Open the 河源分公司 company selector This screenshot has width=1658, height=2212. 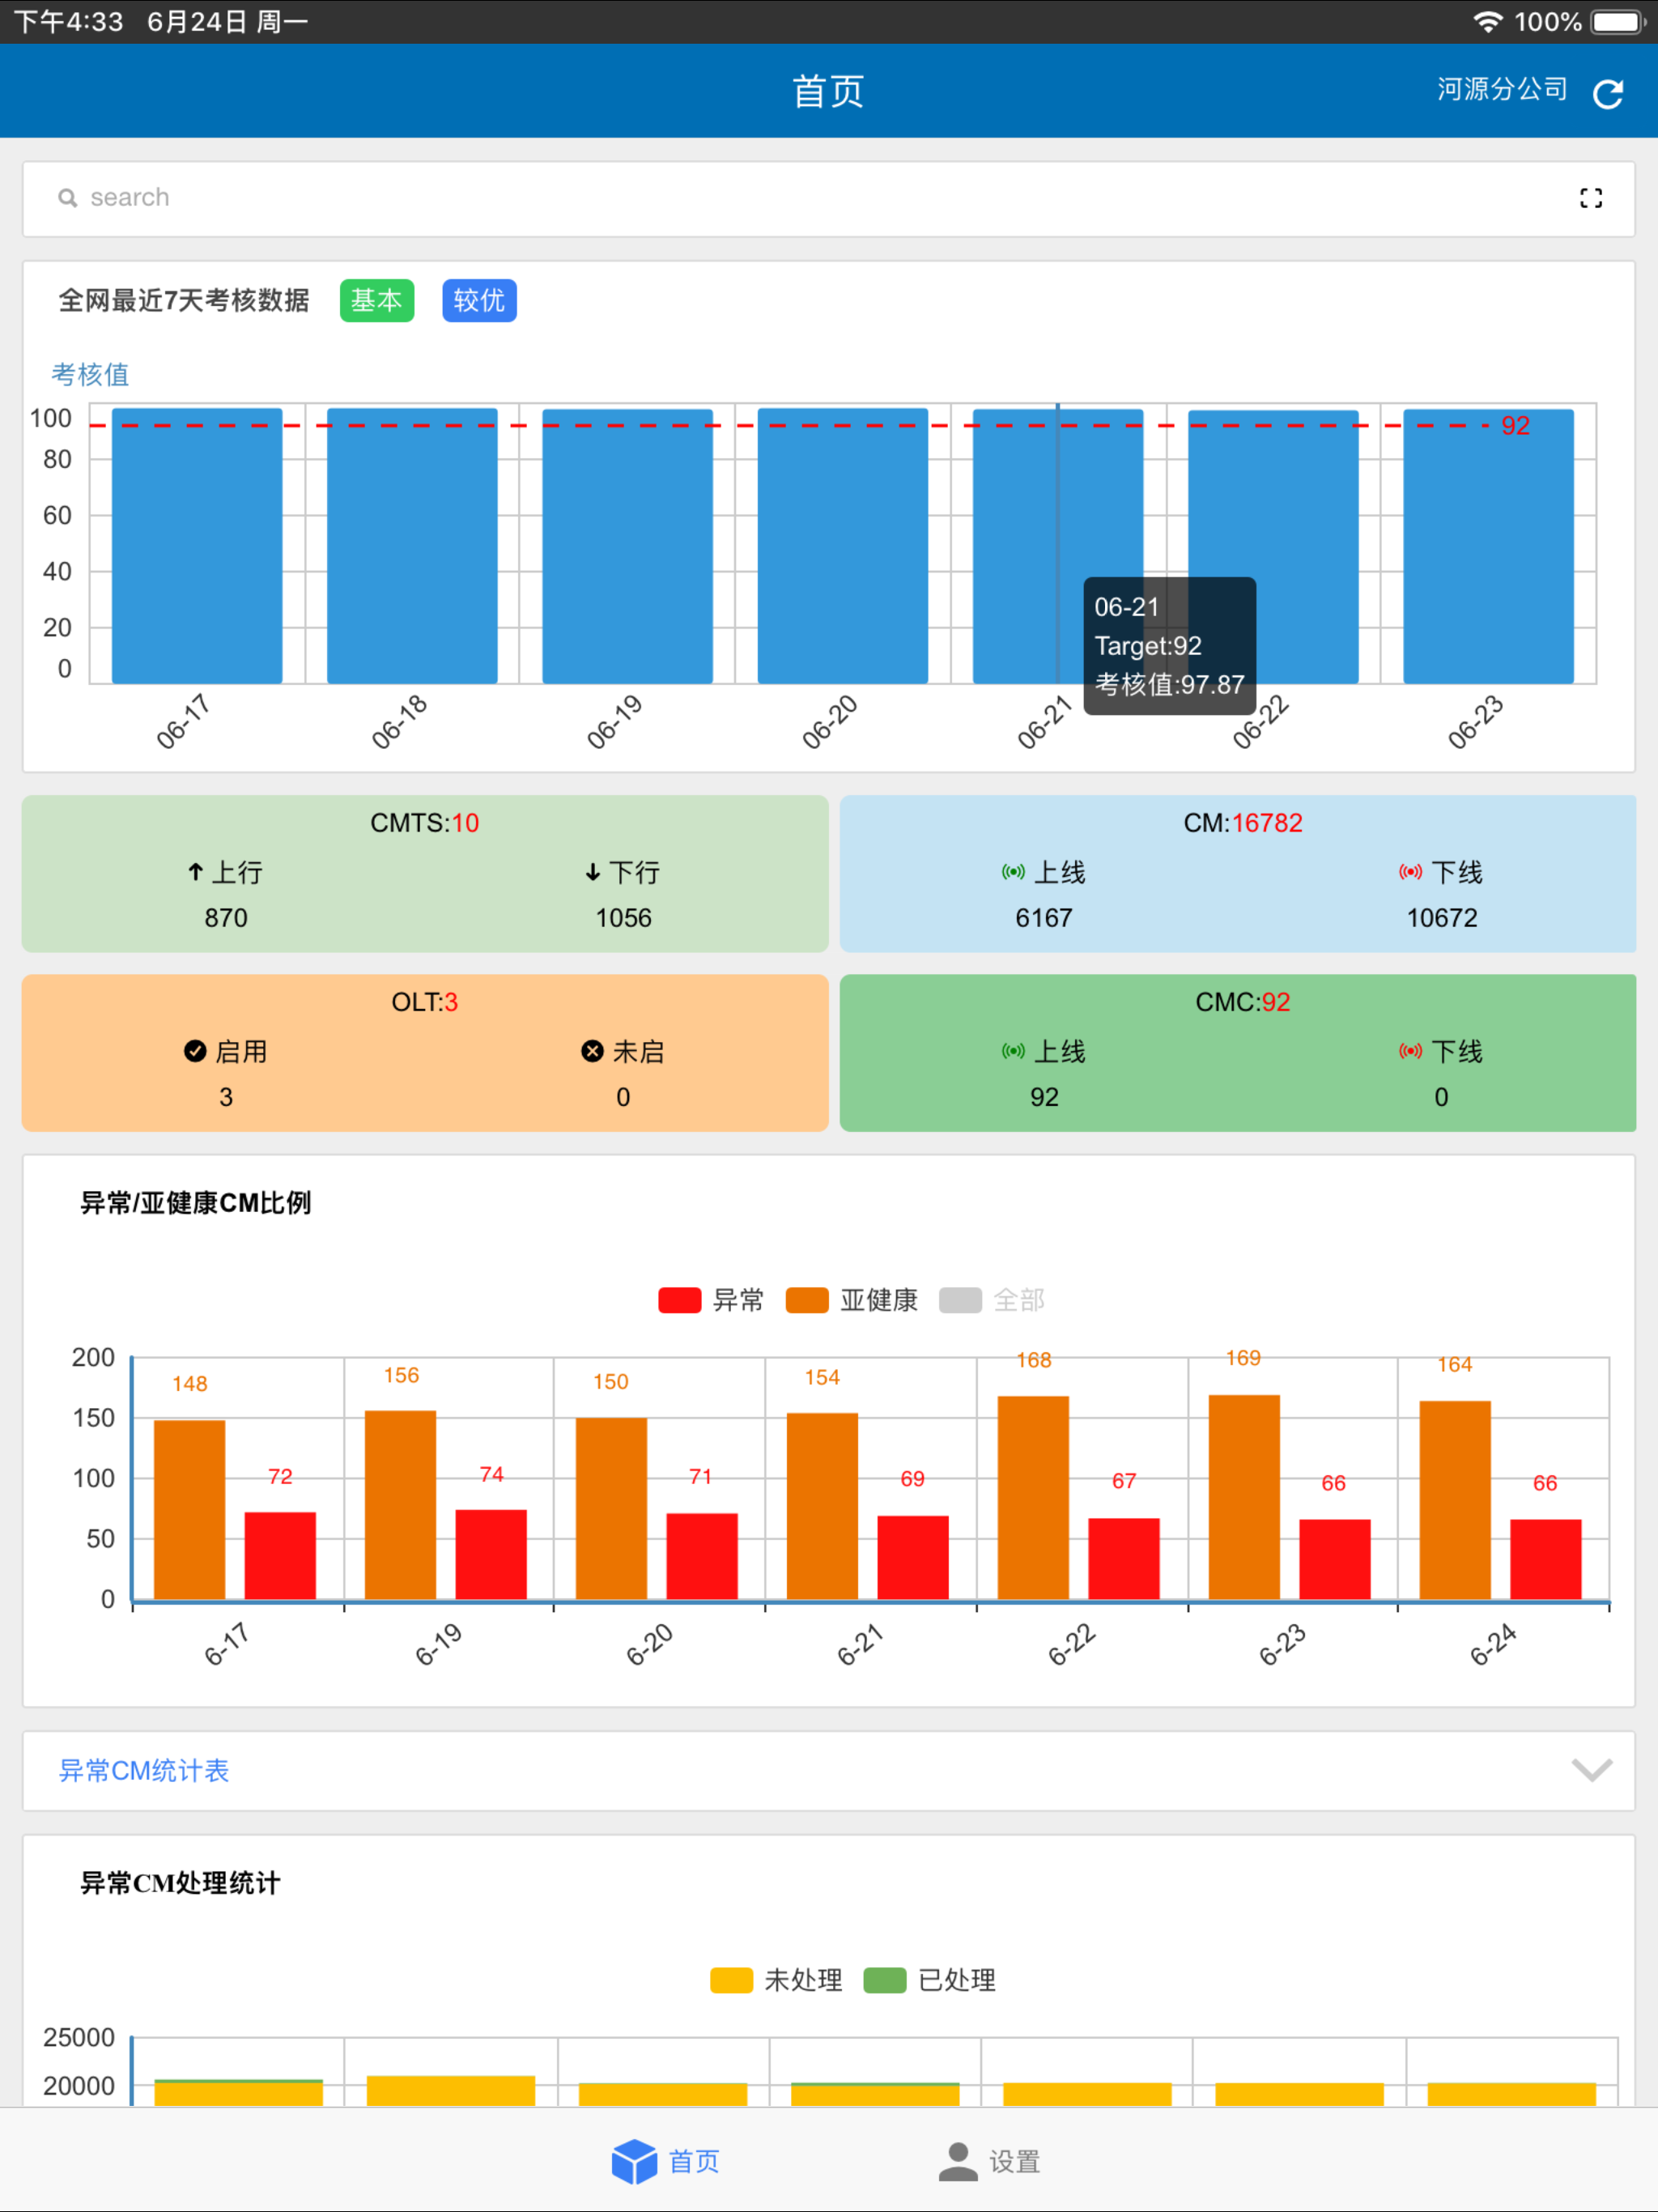pyautogui.click(x=1502, y=89)
